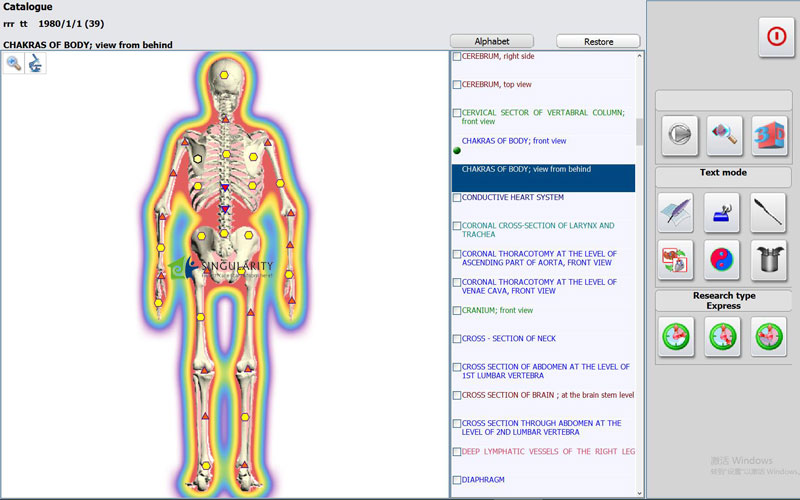Image resolution: width=800 pixels, height=500 pixels.
Task: Check the CRANIUM; front view checkbox
Action: click(457, 311)
